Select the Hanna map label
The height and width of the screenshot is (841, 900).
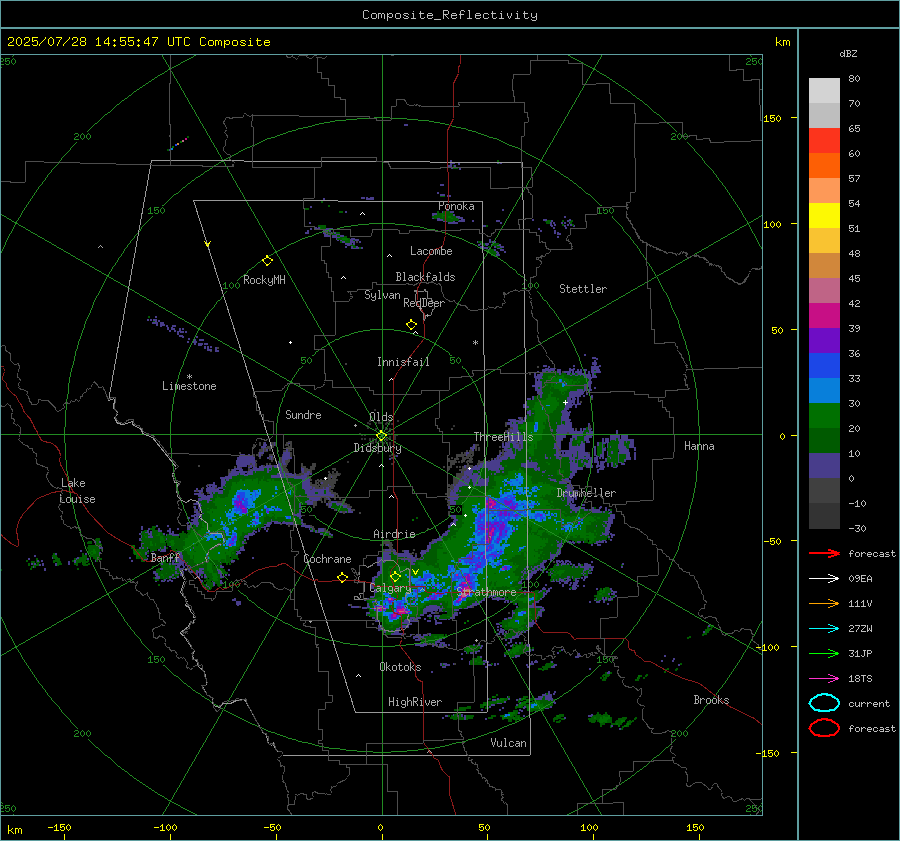(699, 446)
